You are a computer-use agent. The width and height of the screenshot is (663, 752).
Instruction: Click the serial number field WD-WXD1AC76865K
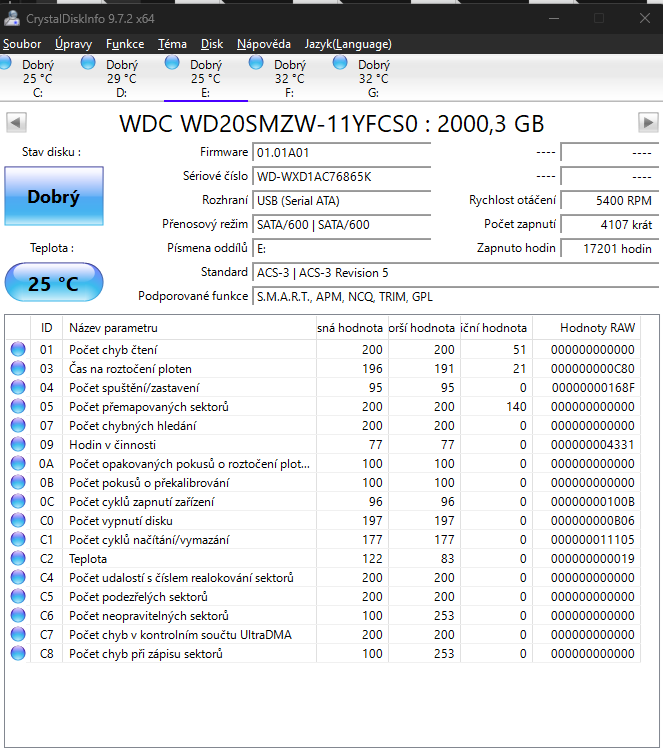[342, 176]
